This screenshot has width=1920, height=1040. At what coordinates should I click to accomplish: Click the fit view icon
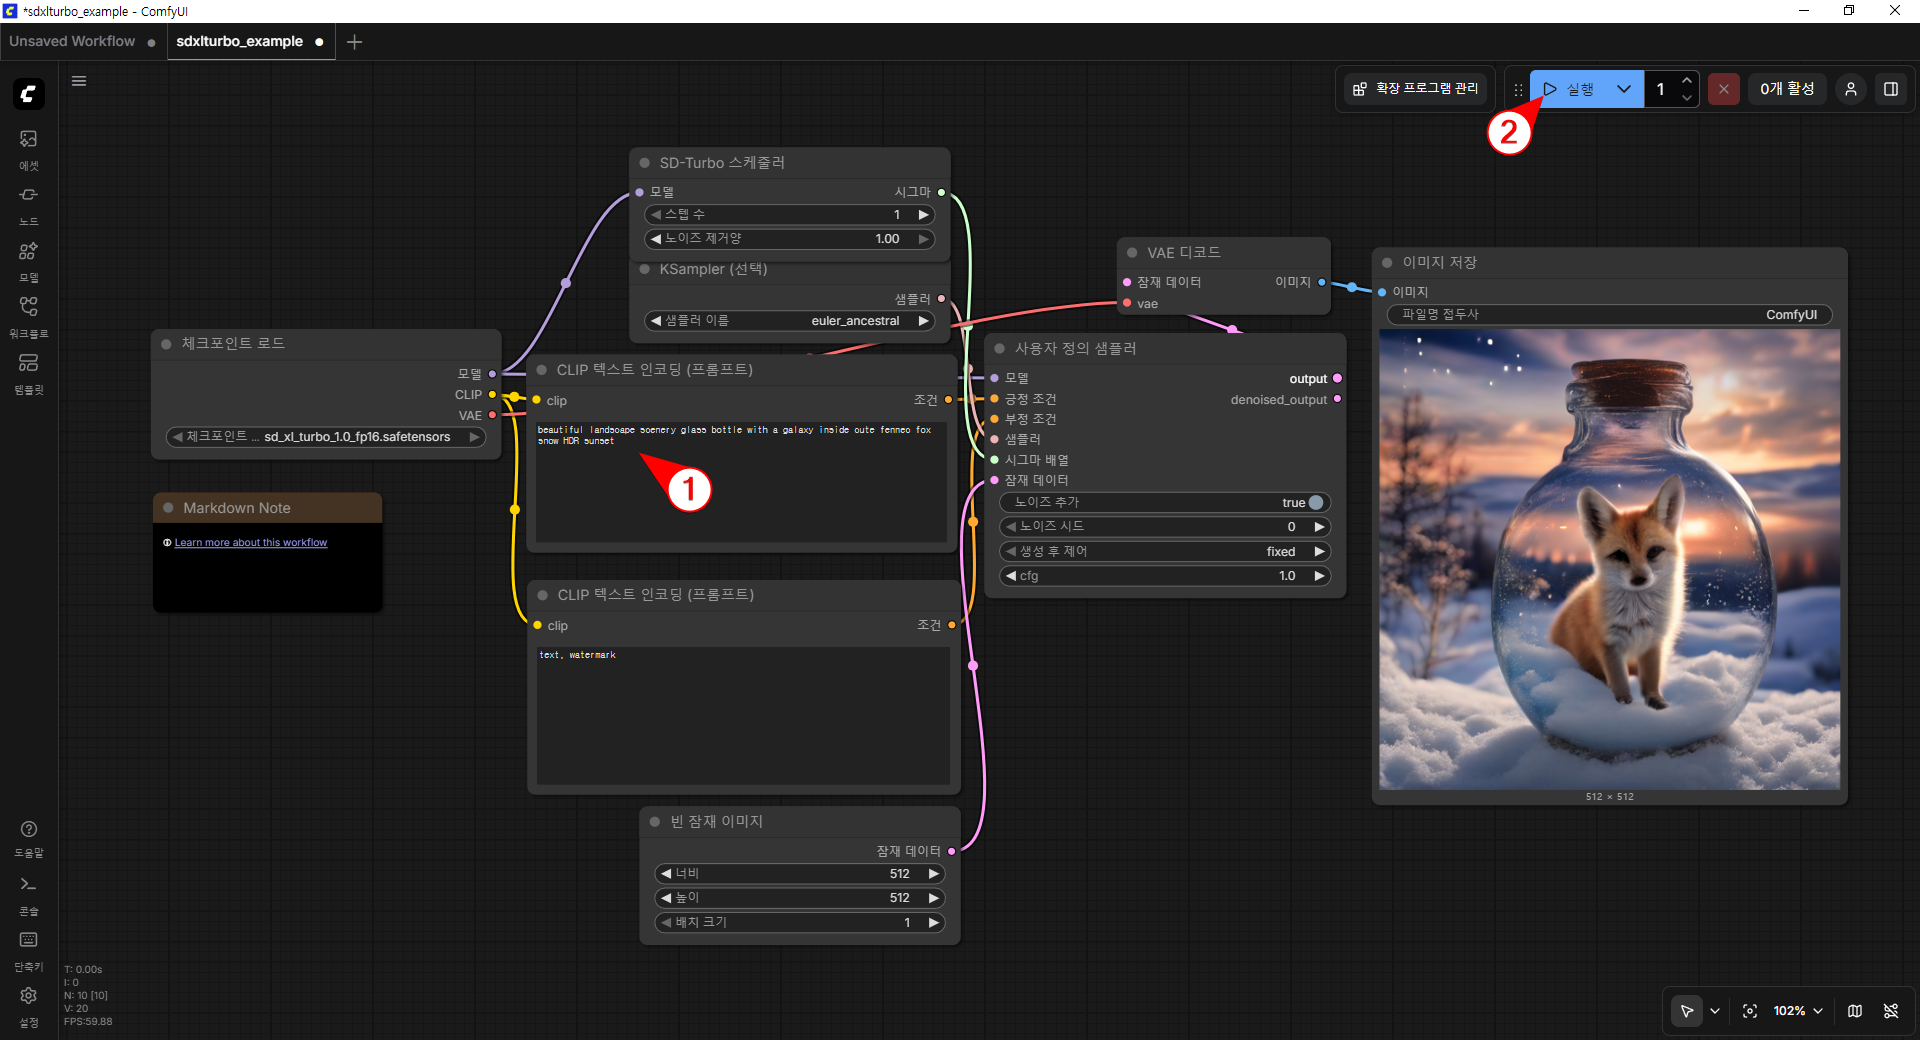[1749, 1011]
